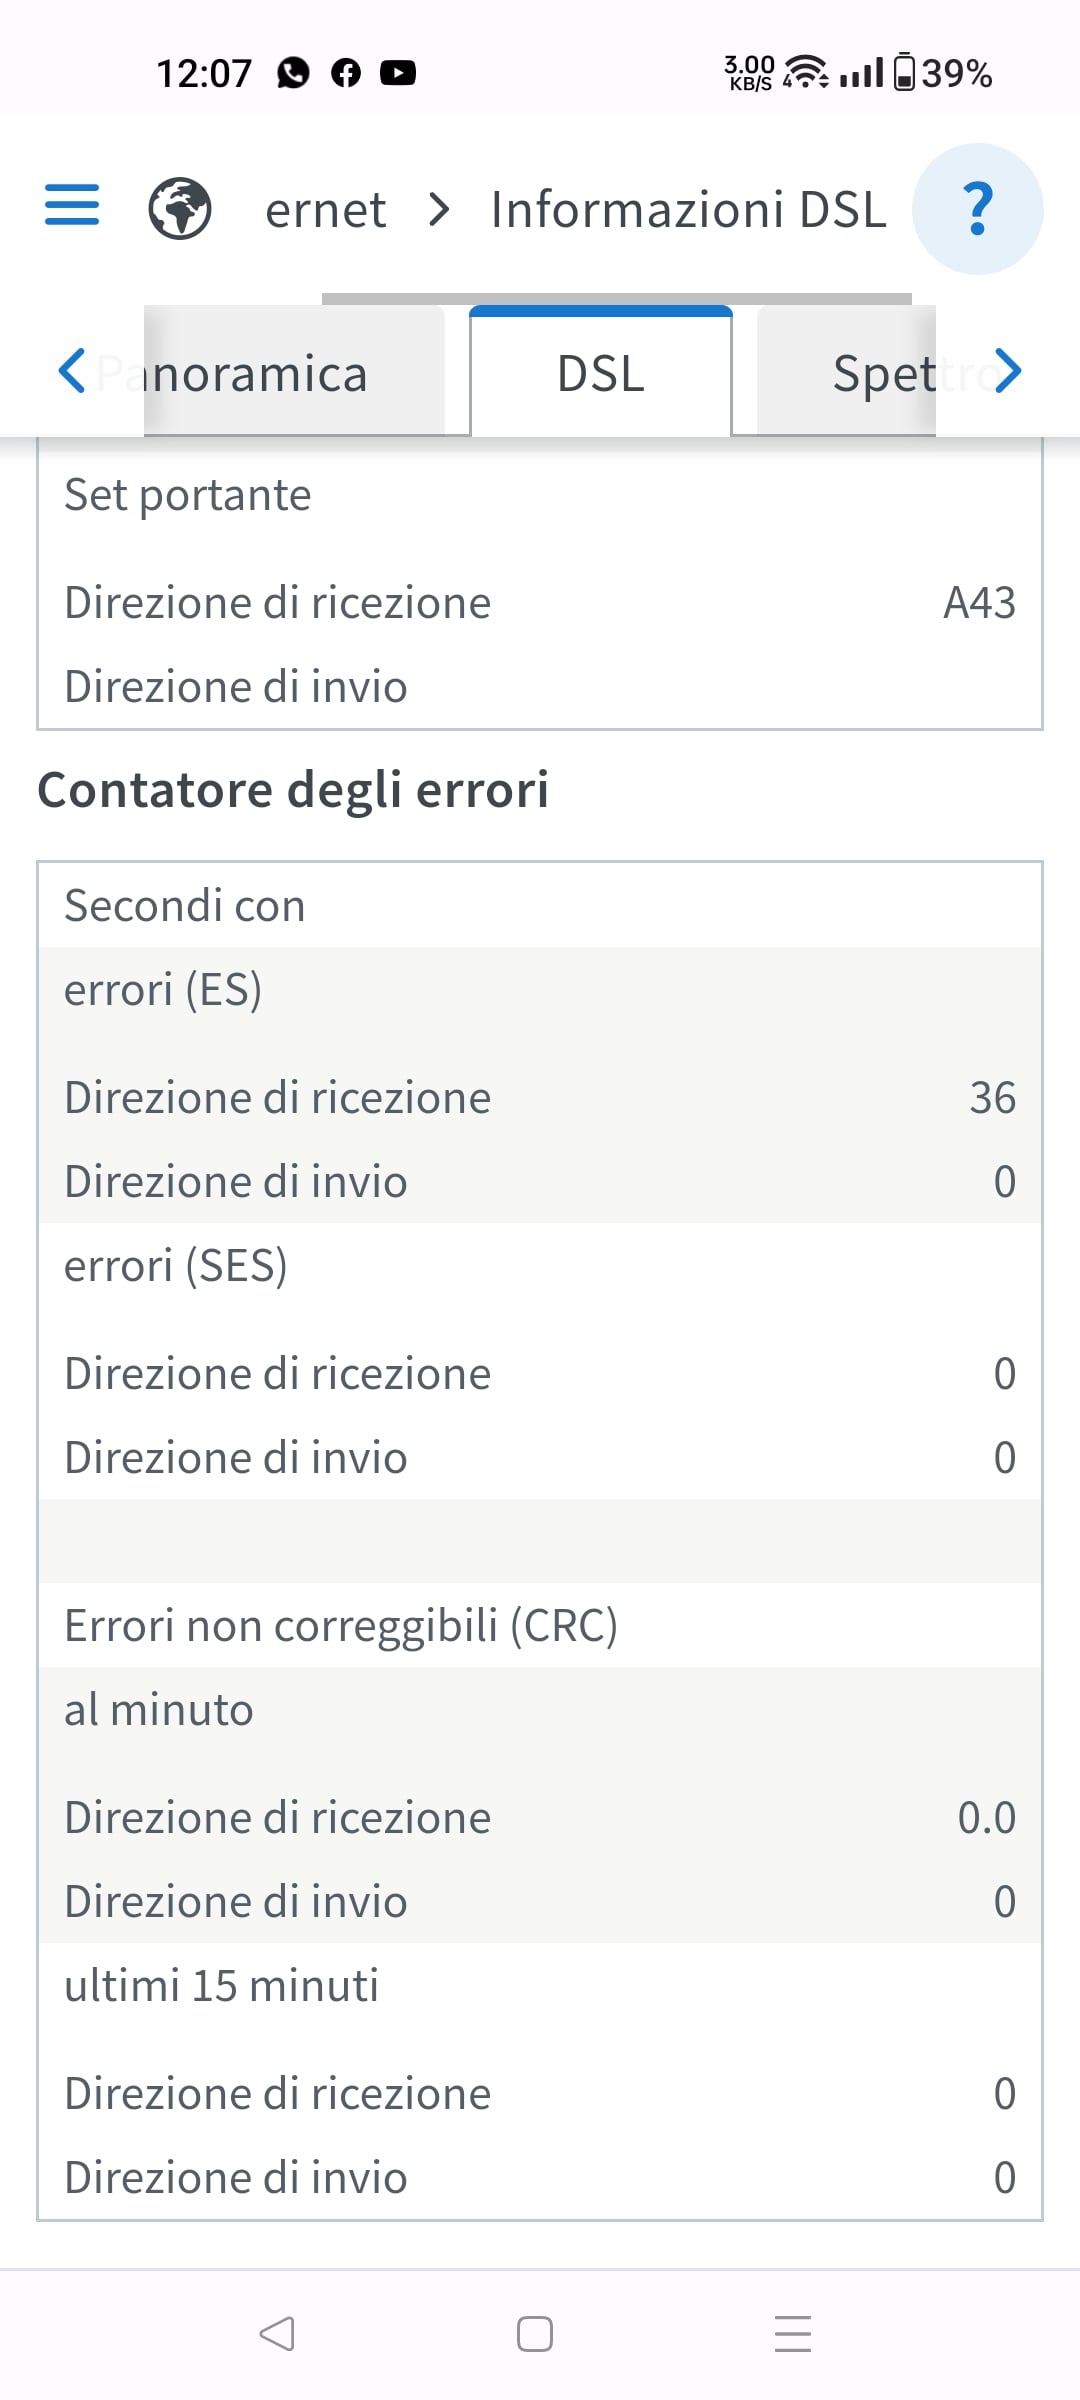Open the help question mark button
Viewport: 1080px width, 2400px height.
coord(978,209)
